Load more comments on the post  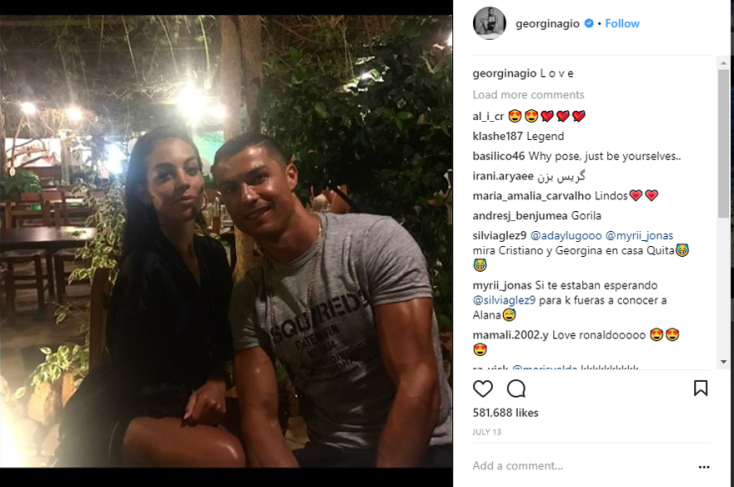tap(528, 95)
